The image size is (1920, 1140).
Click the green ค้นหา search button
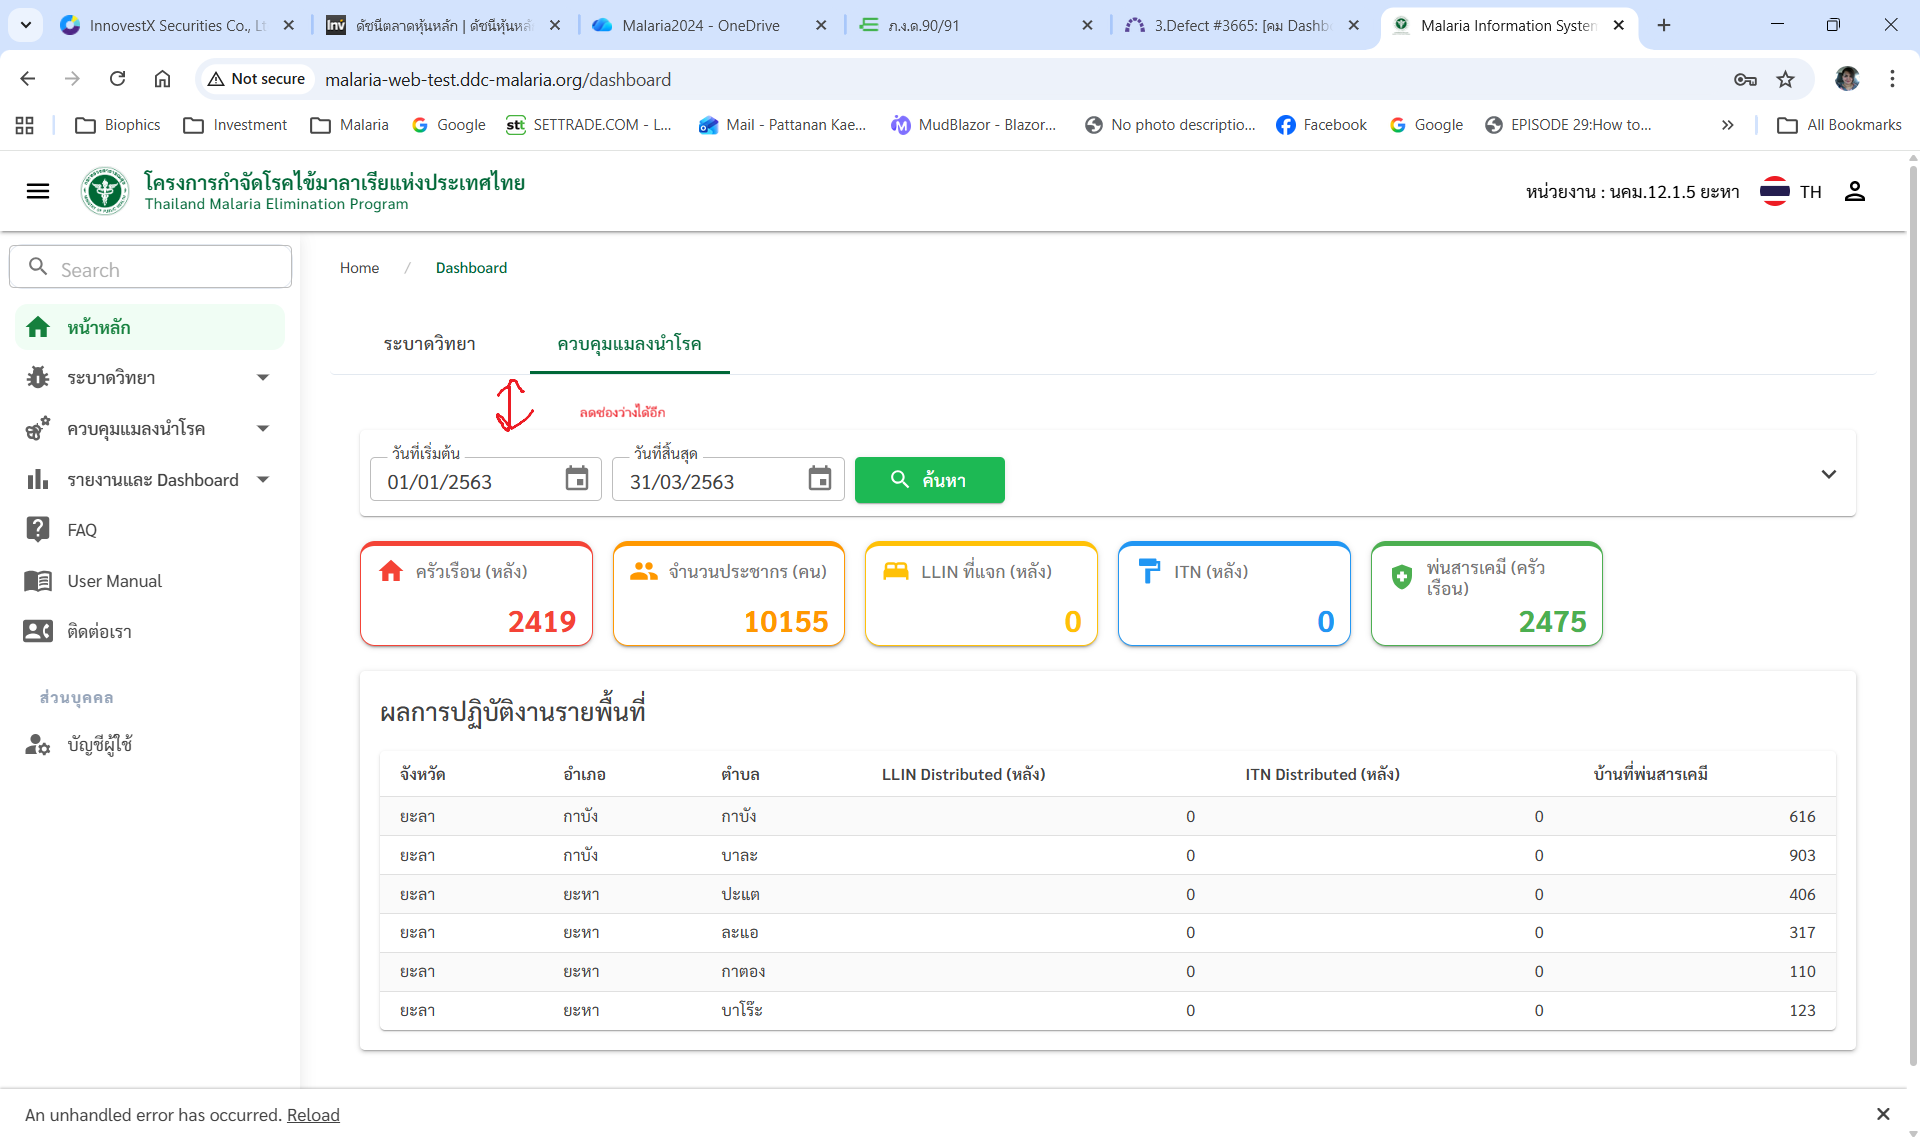(930, 480)
